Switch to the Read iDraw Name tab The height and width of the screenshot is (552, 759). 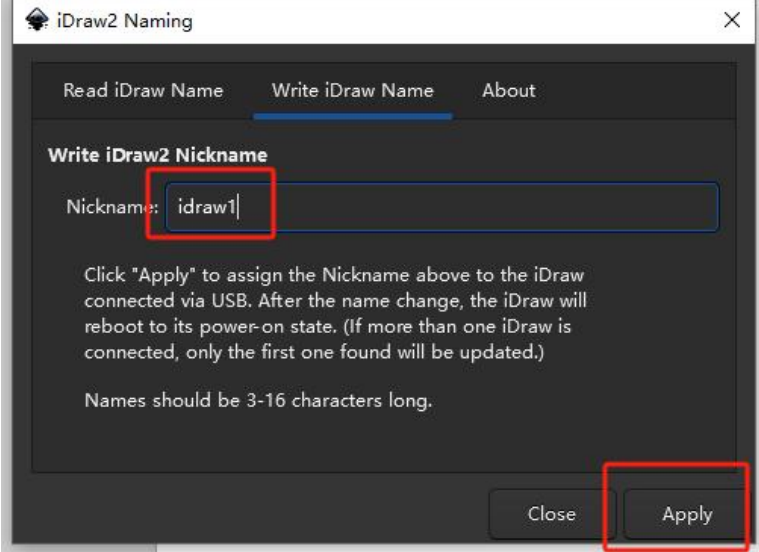click(x=143, y=91)
